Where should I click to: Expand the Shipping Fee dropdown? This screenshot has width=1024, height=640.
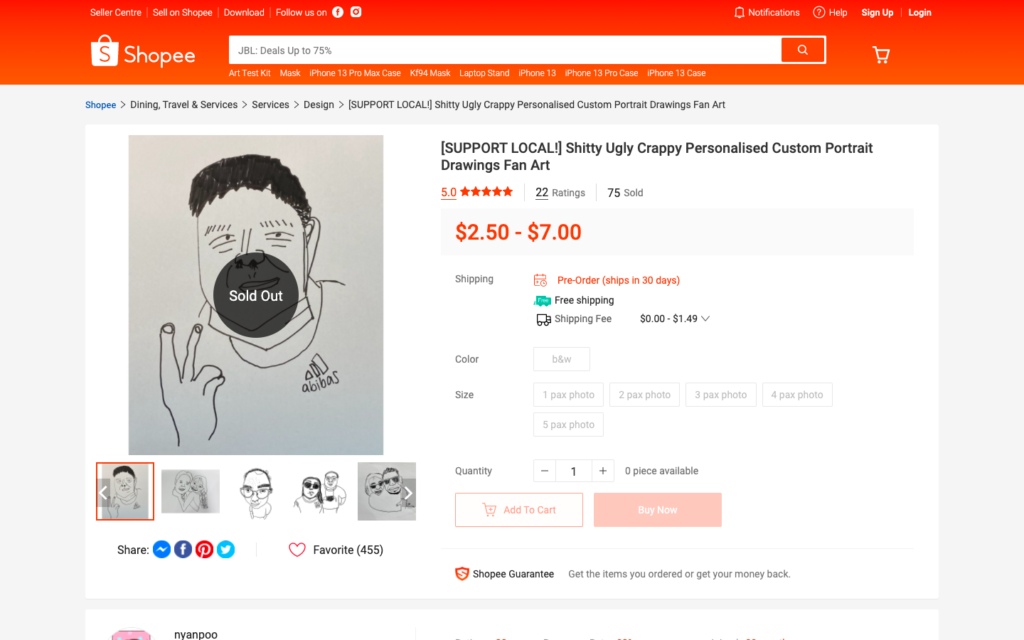705,318
